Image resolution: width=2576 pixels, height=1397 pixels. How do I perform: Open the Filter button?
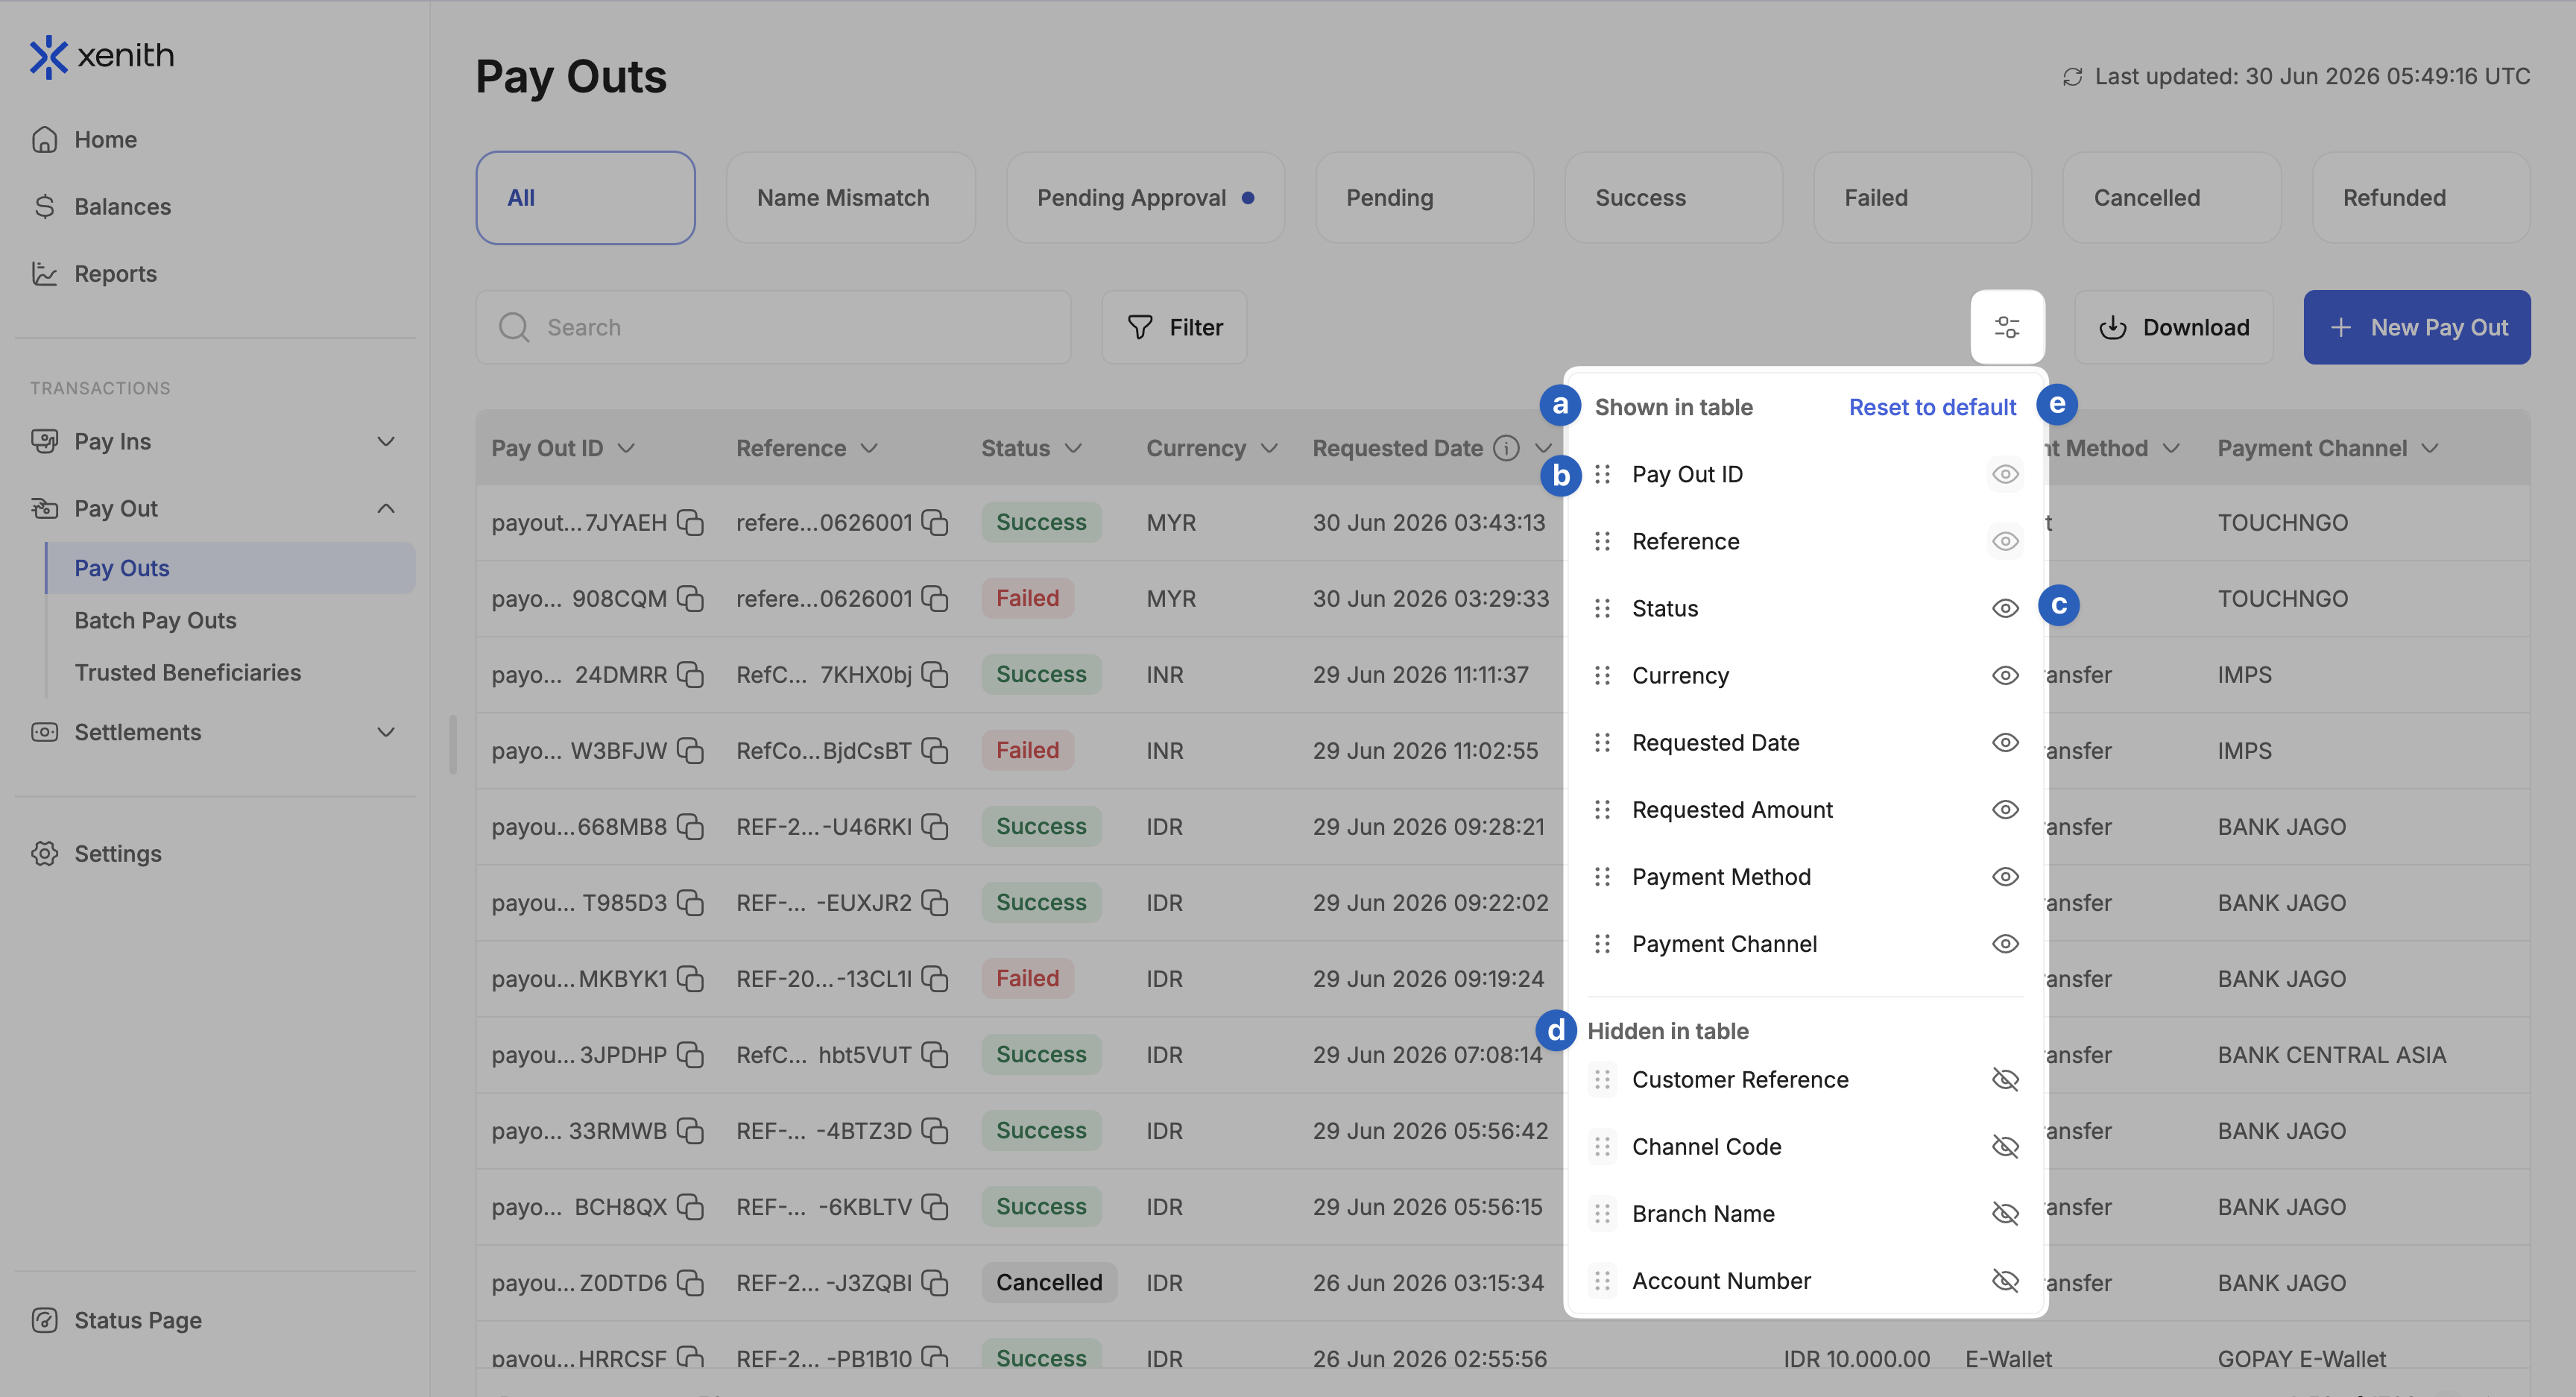click(x=1174, y=327)
